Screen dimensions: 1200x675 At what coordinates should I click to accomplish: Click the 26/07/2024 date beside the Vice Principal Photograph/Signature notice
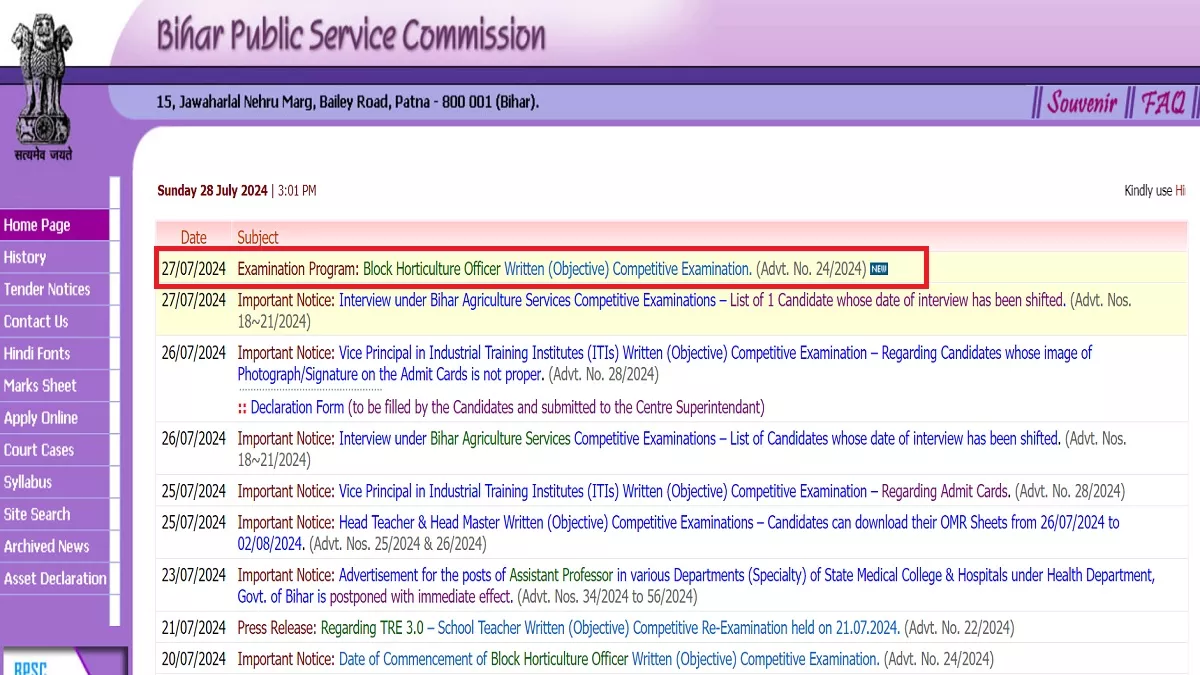point(194,353)
